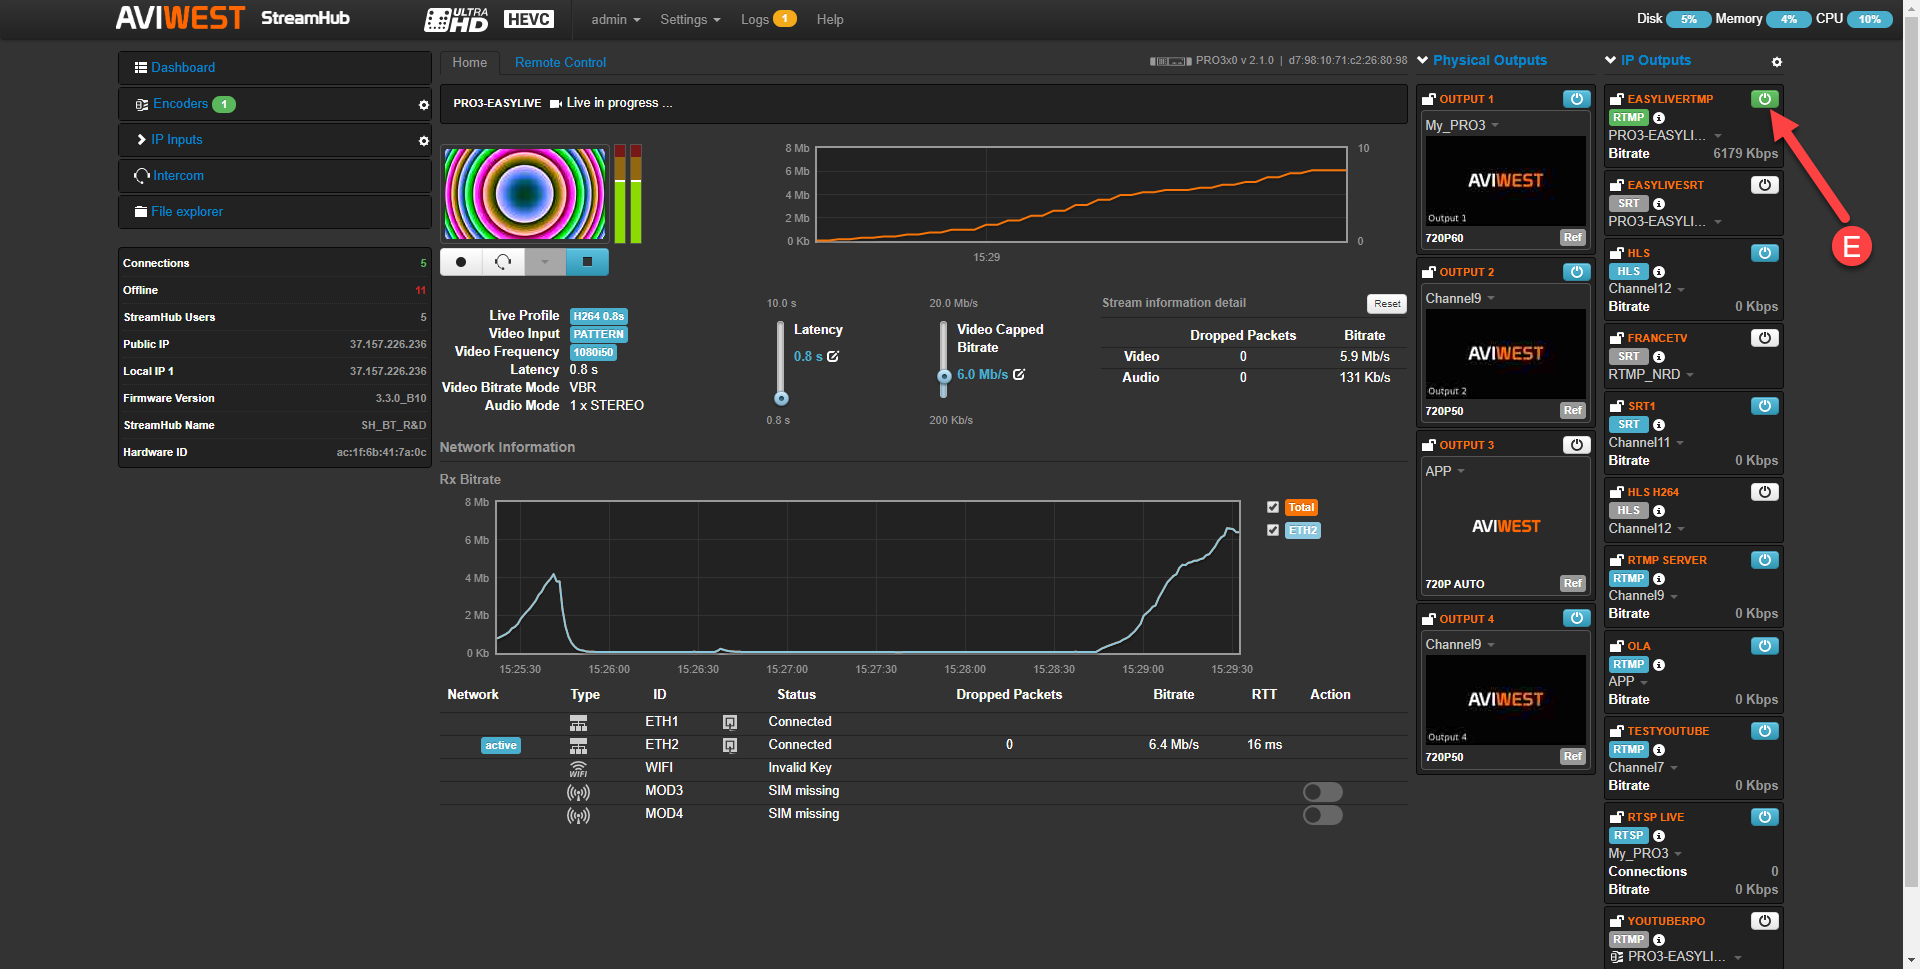
Task: Edit the Latency value with the pencil icon
Action: click(833, 356)
